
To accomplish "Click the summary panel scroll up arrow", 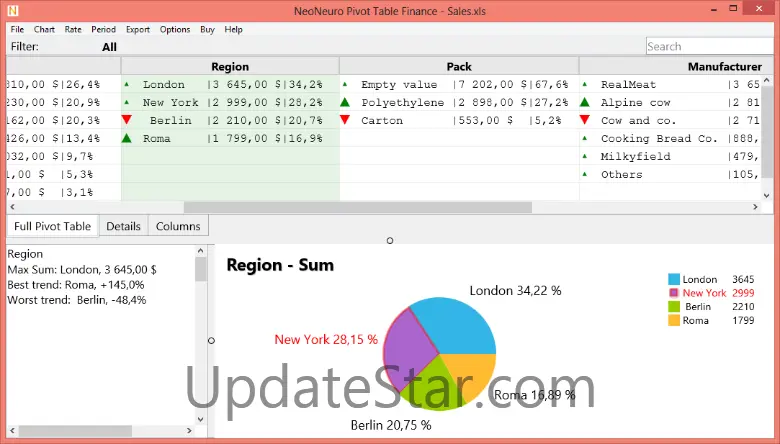I will pyautogui.click(x=200, y=251).
